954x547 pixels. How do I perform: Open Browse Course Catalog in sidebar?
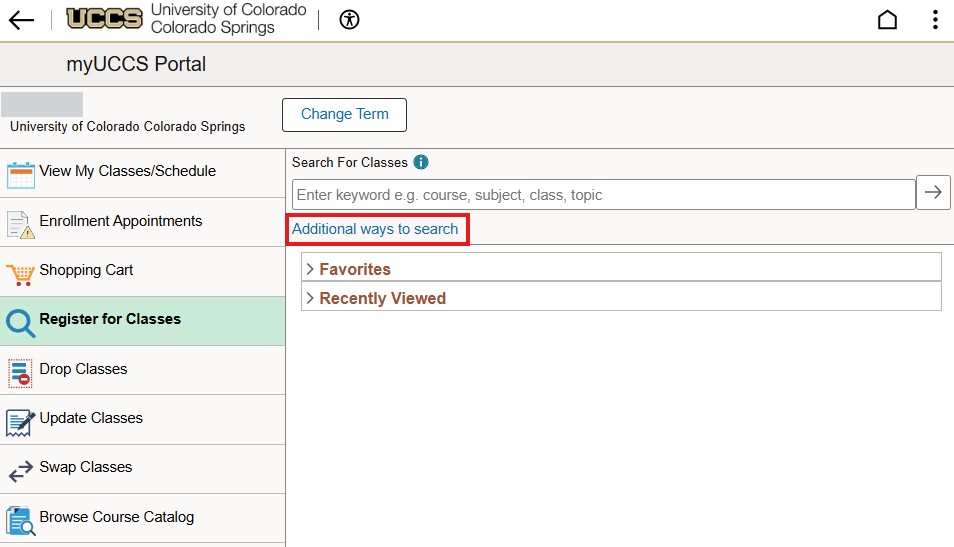(116, 517)
